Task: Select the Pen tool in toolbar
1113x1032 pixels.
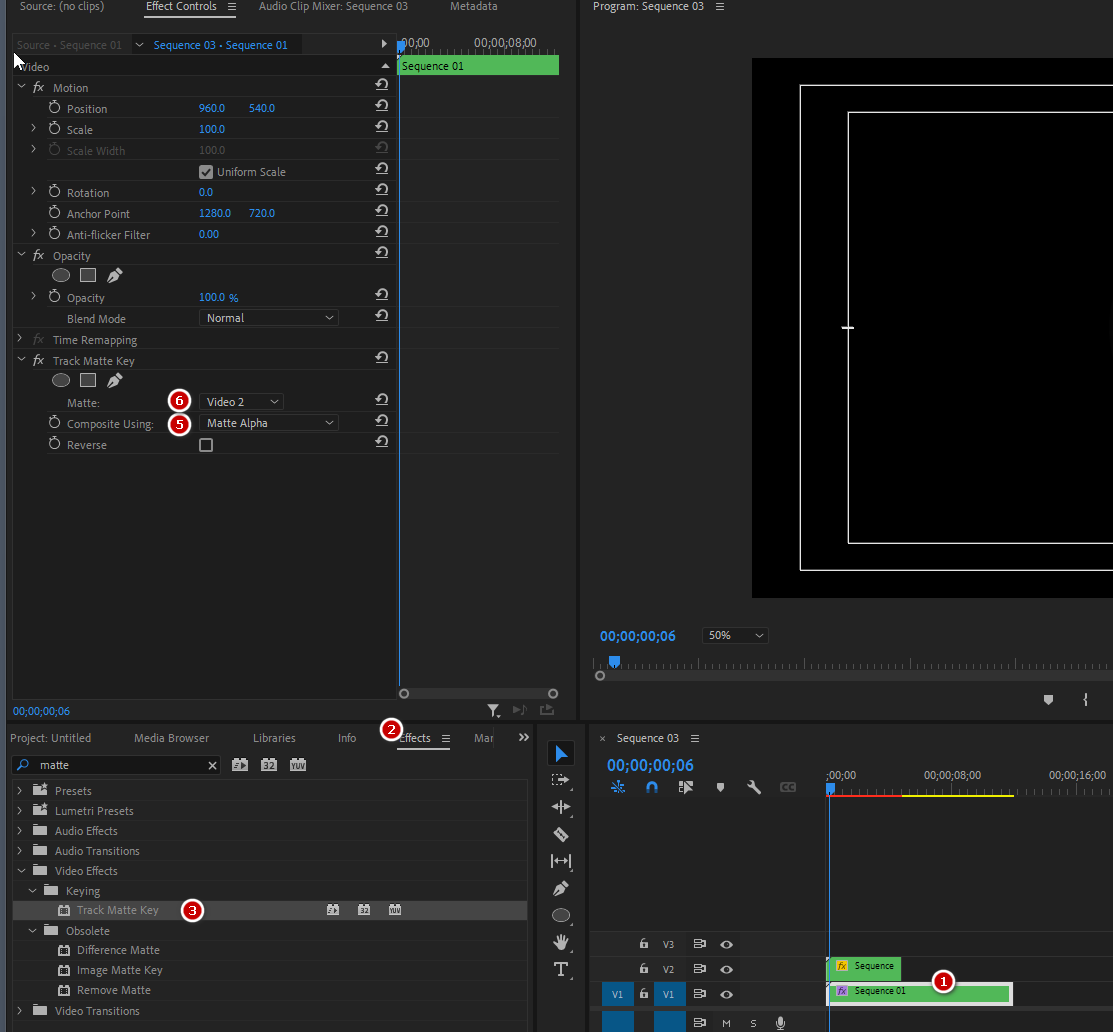Action: point(561,888)
